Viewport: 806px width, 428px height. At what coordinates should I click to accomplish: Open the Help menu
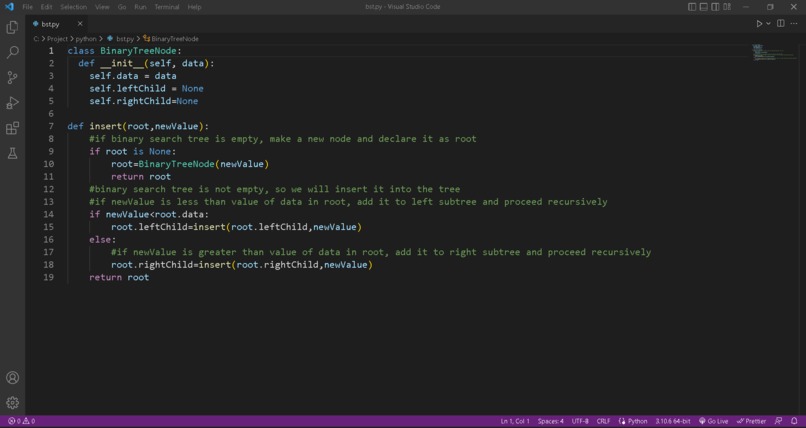(194, 7)
